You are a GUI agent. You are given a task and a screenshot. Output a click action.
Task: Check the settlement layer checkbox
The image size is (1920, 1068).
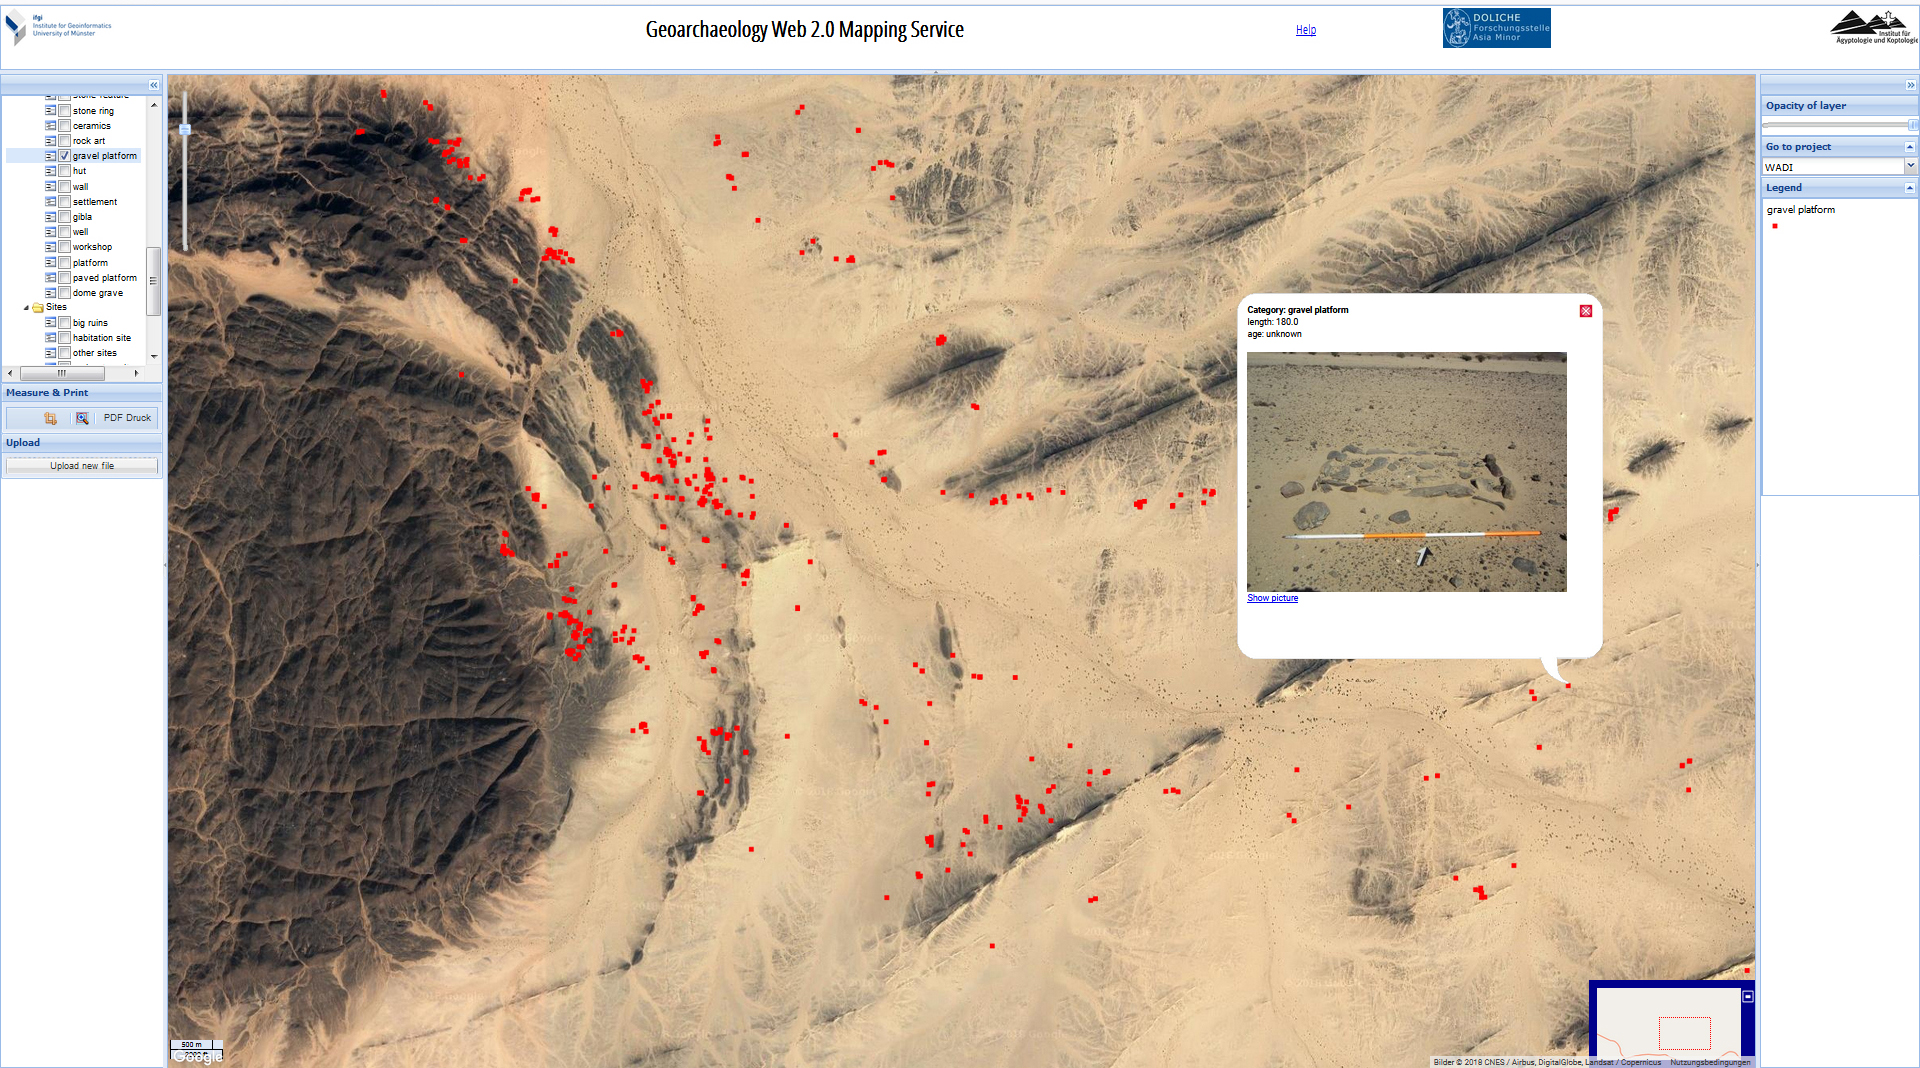point(65,202)
